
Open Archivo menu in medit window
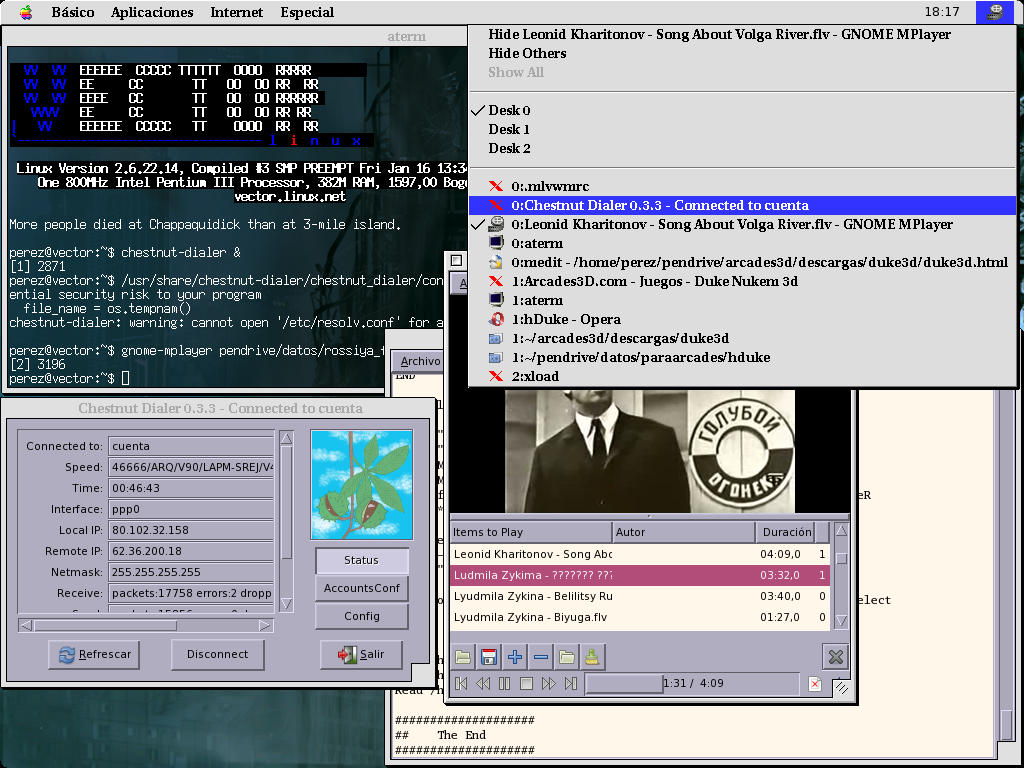[421, 360]
